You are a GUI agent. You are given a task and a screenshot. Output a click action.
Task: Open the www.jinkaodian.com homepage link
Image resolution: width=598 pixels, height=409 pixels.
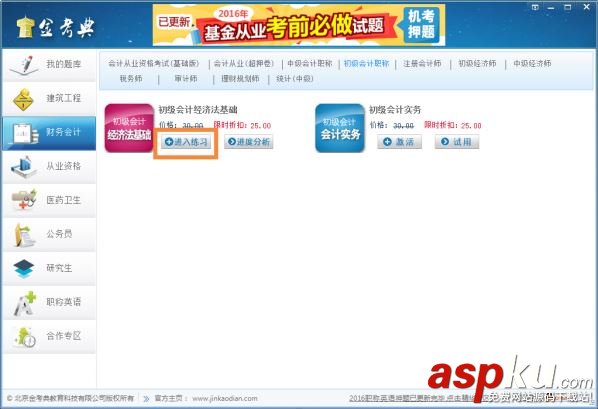225,399
